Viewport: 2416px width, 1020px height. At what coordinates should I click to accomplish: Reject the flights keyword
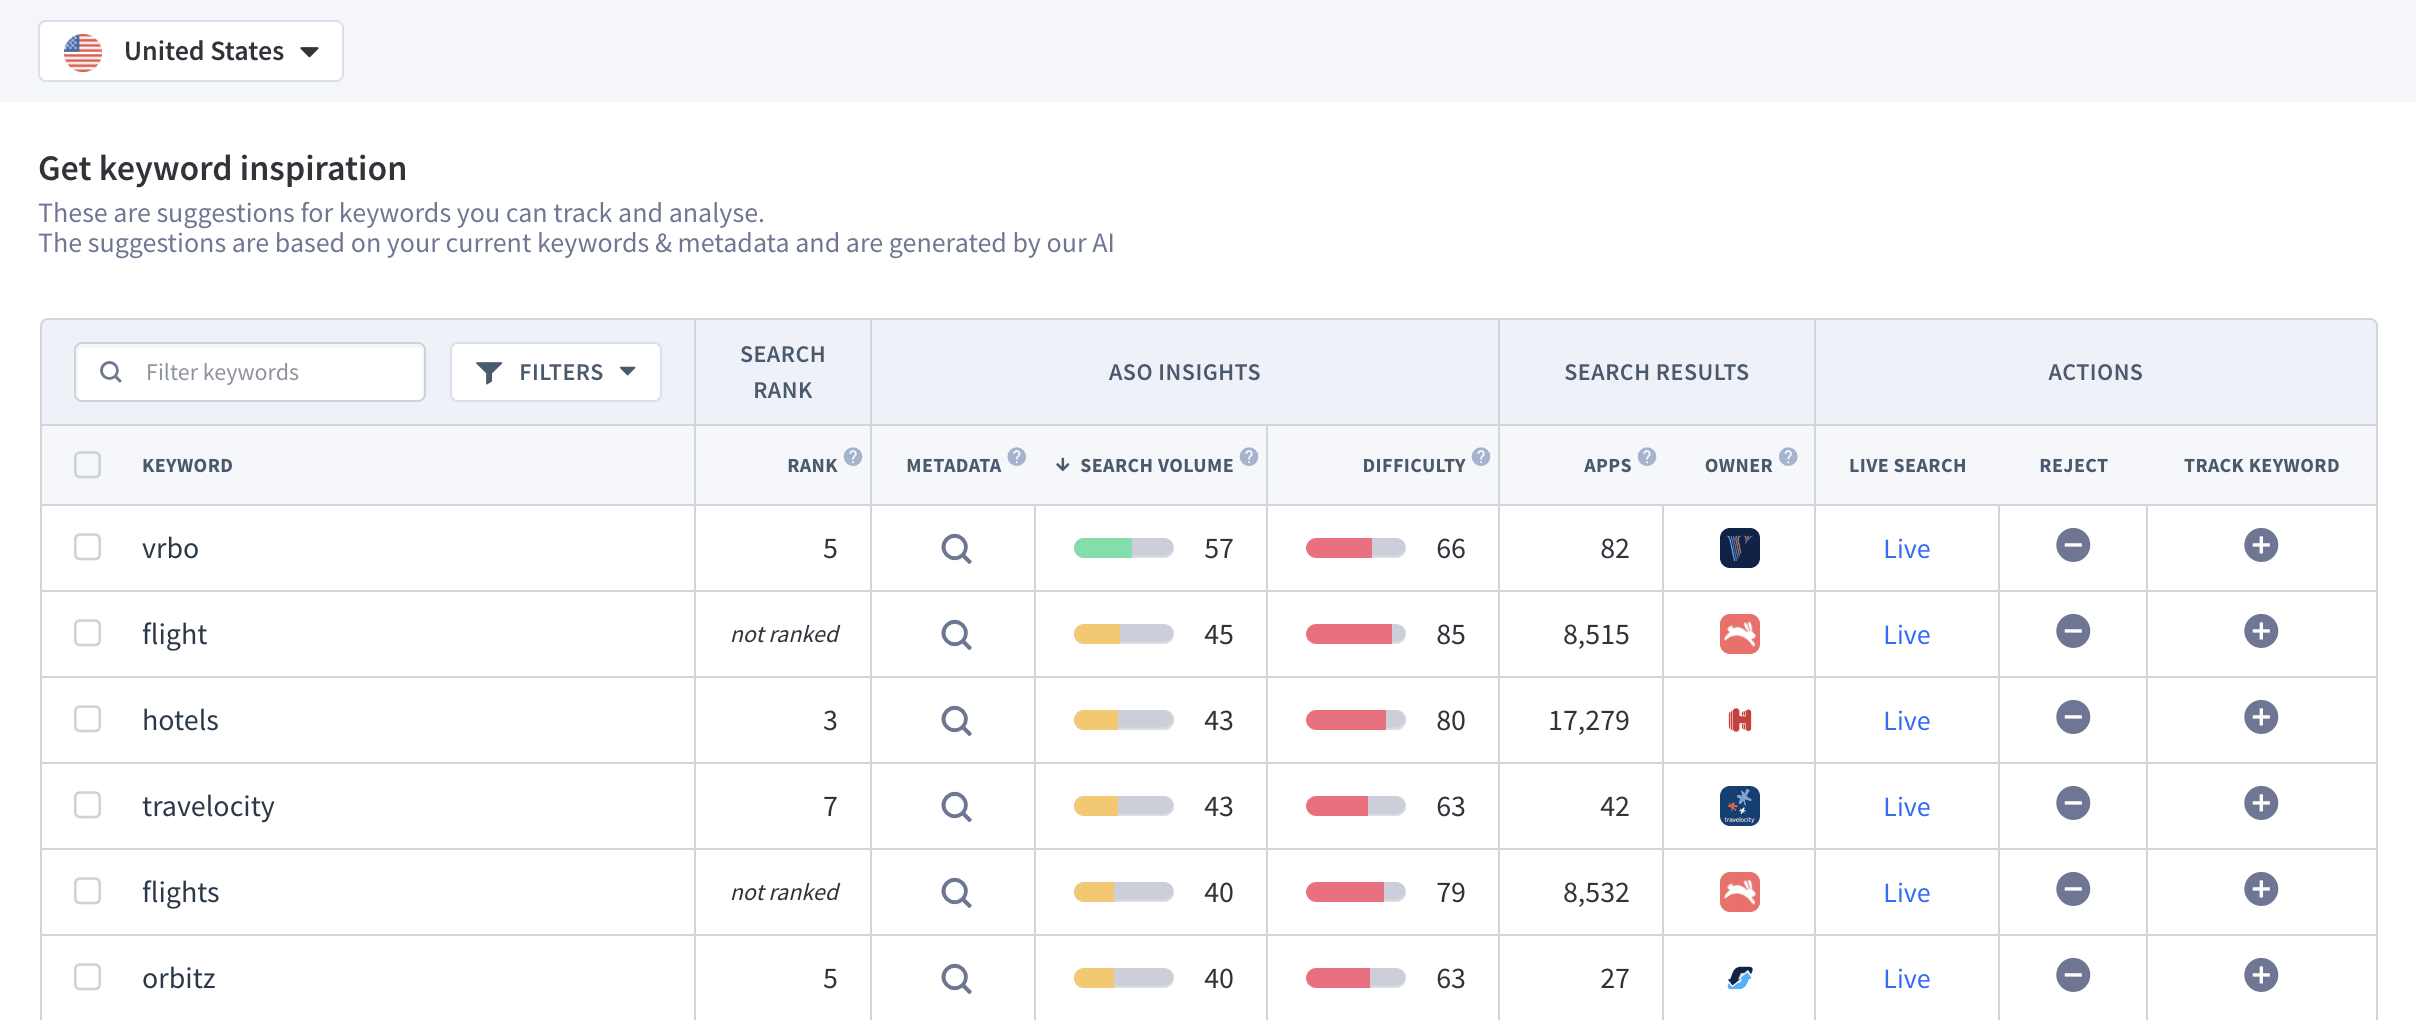click(x=2073, y=889)
